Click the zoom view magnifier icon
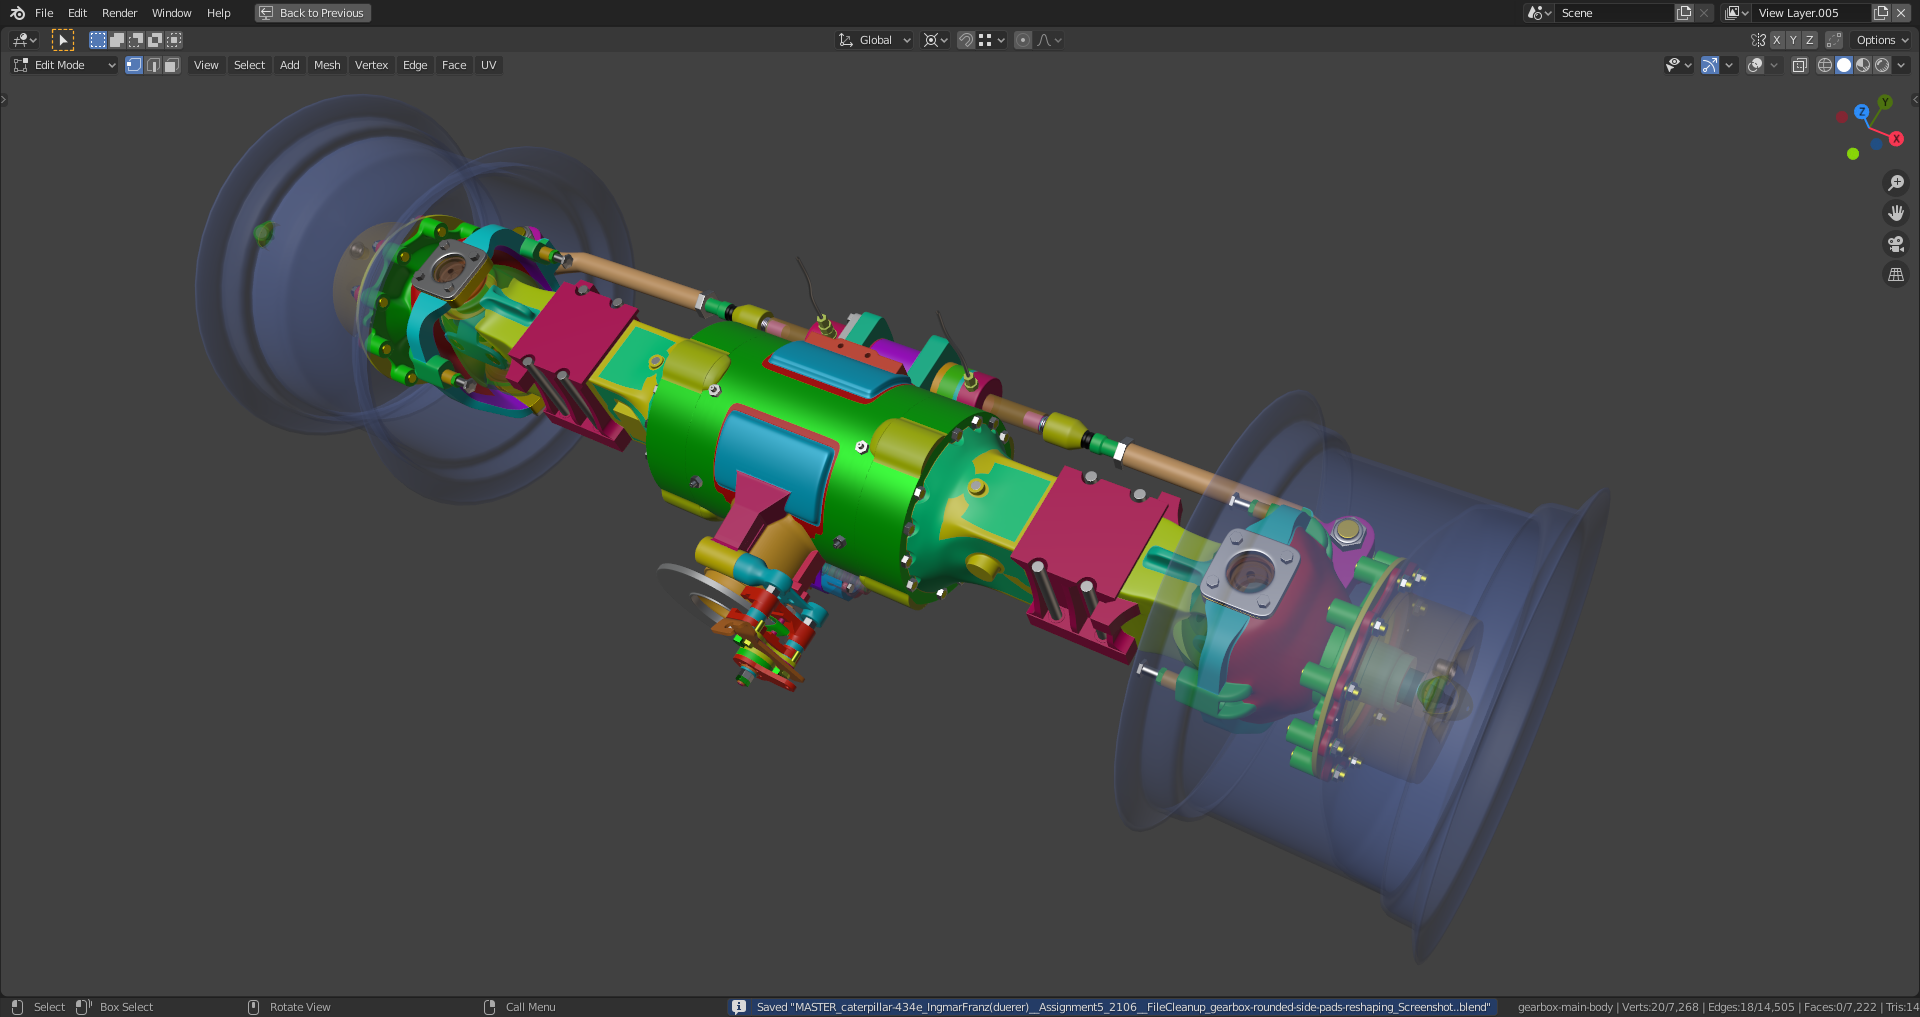This screenshot has width=1920, height=1017. [1895, 183]
